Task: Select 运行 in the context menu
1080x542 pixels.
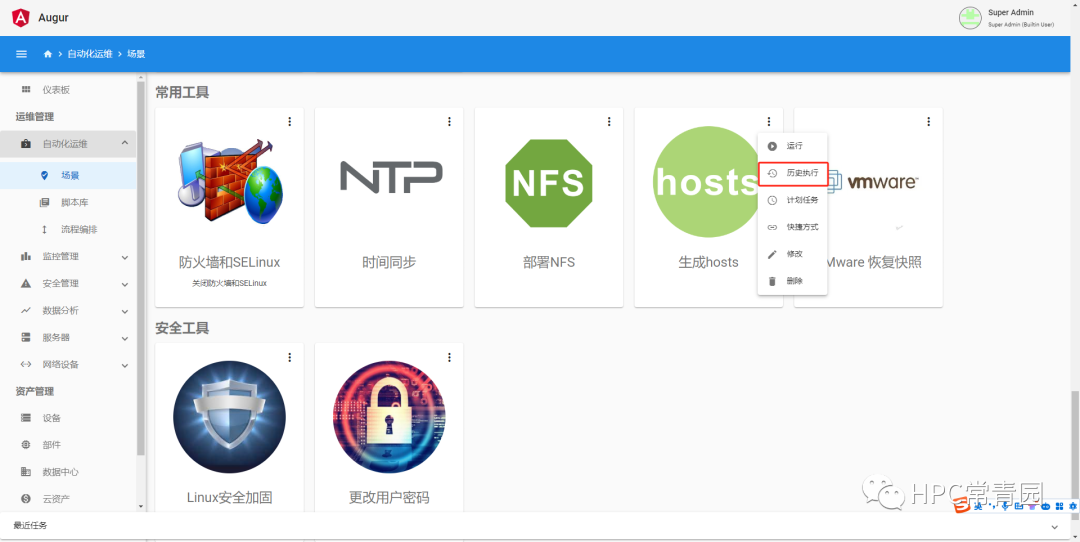Action: tap(792, 146)
